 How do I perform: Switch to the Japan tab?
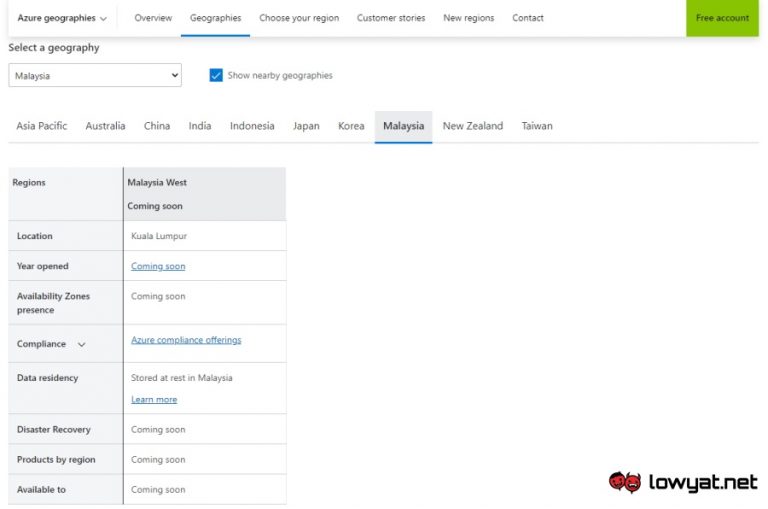pyautogui.click(x=306, y=126)
